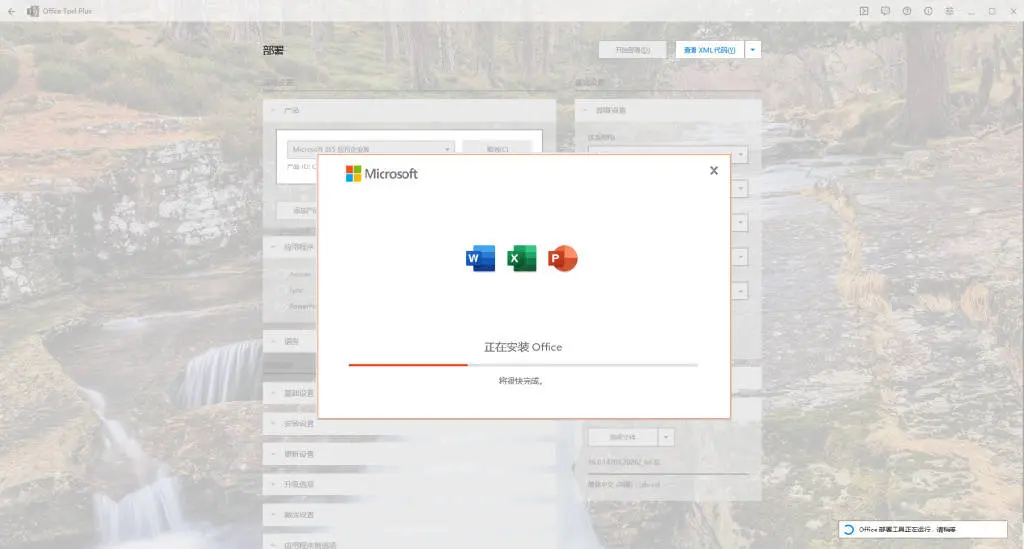Open the 体系结构 dropdown in 部署设置
The image size is (1024, 549).
667,154
